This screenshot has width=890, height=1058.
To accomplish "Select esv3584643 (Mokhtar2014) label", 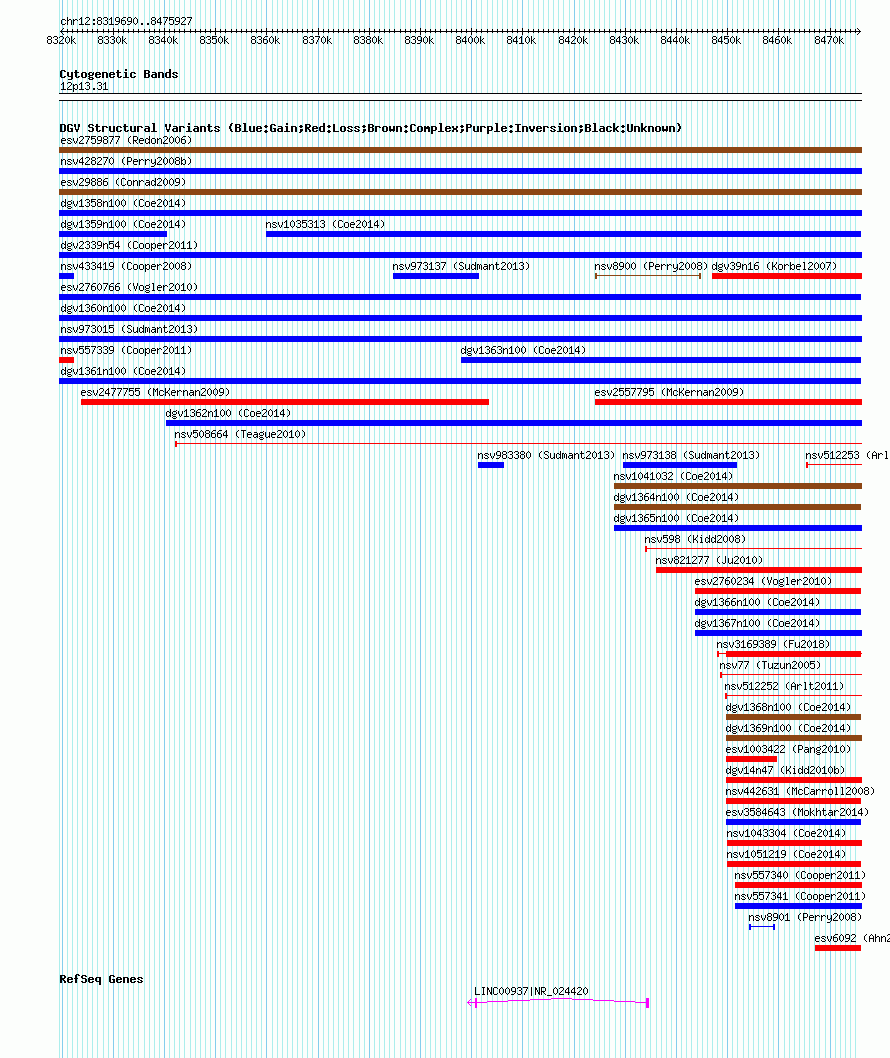I will click(x=797, y=812).
